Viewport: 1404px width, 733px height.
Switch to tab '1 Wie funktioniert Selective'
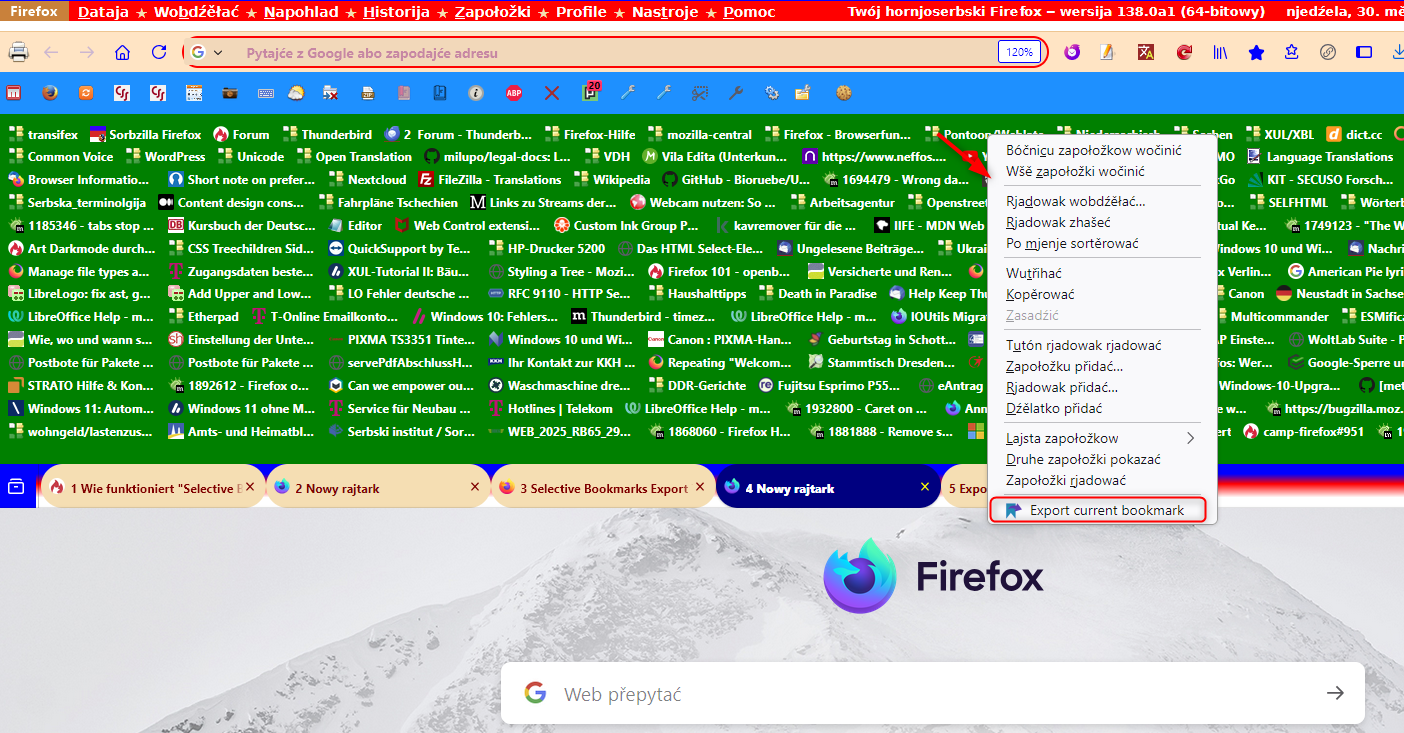point(155,488)
